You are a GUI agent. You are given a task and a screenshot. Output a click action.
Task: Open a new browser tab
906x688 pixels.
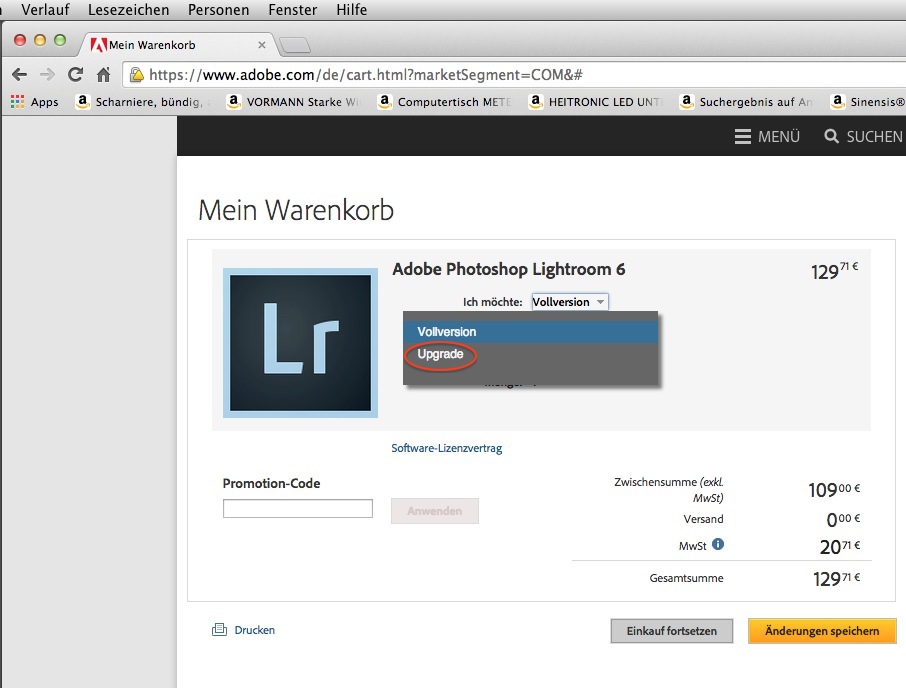click(295, 45)
